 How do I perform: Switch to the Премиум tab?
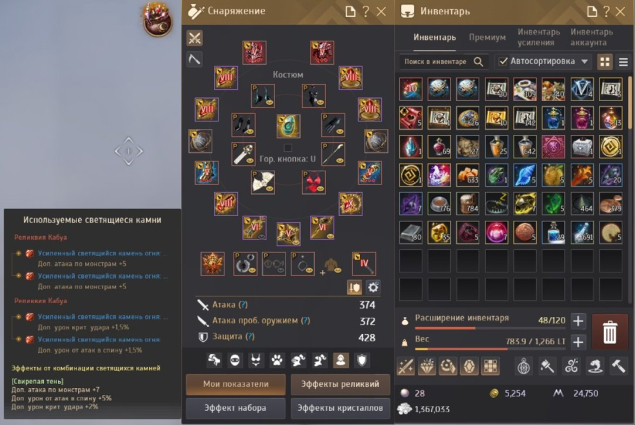(x=487, y=37)
